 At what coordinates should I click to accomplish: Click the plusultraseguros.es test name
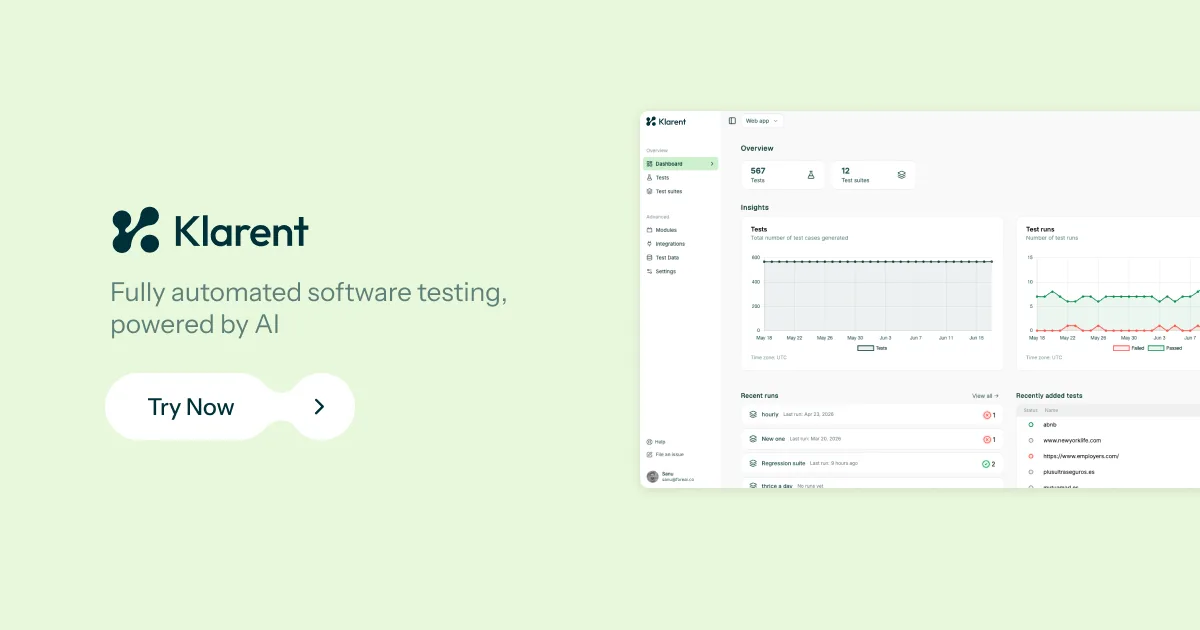tap(1070, 471)
